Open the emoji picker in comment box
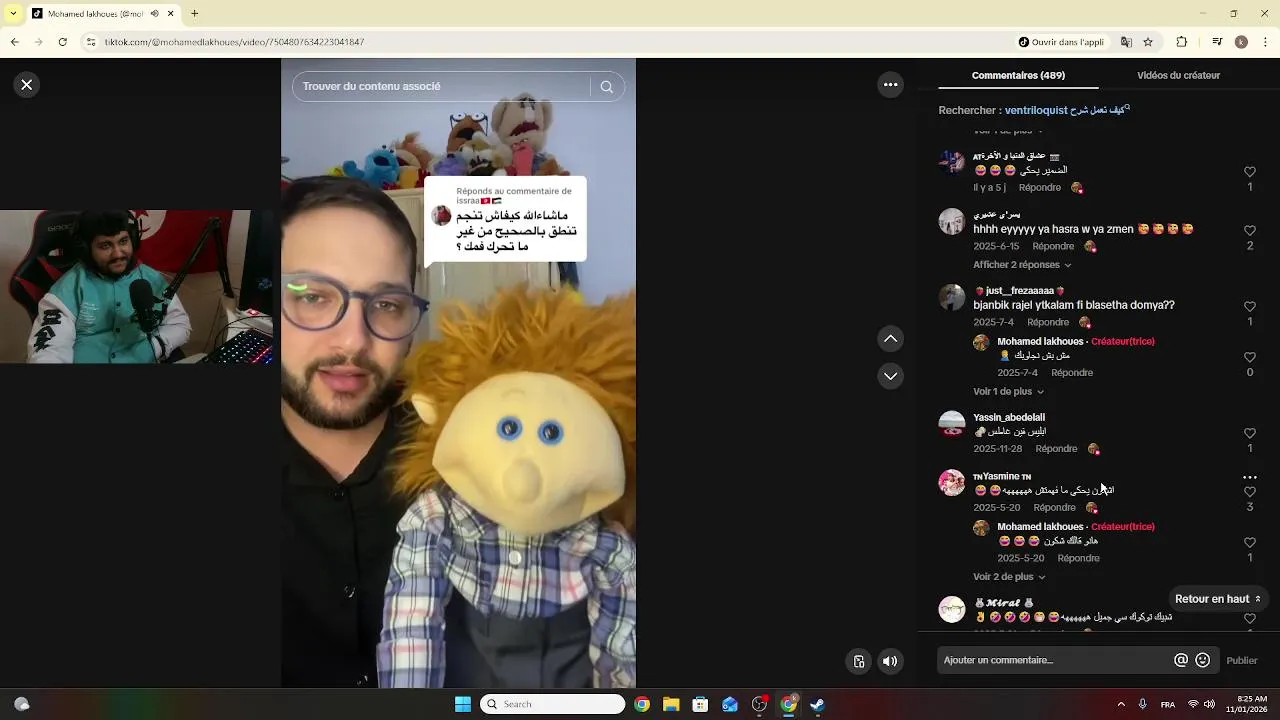This screenshot has width=1280, height=720. click(x=1203, y=660)
